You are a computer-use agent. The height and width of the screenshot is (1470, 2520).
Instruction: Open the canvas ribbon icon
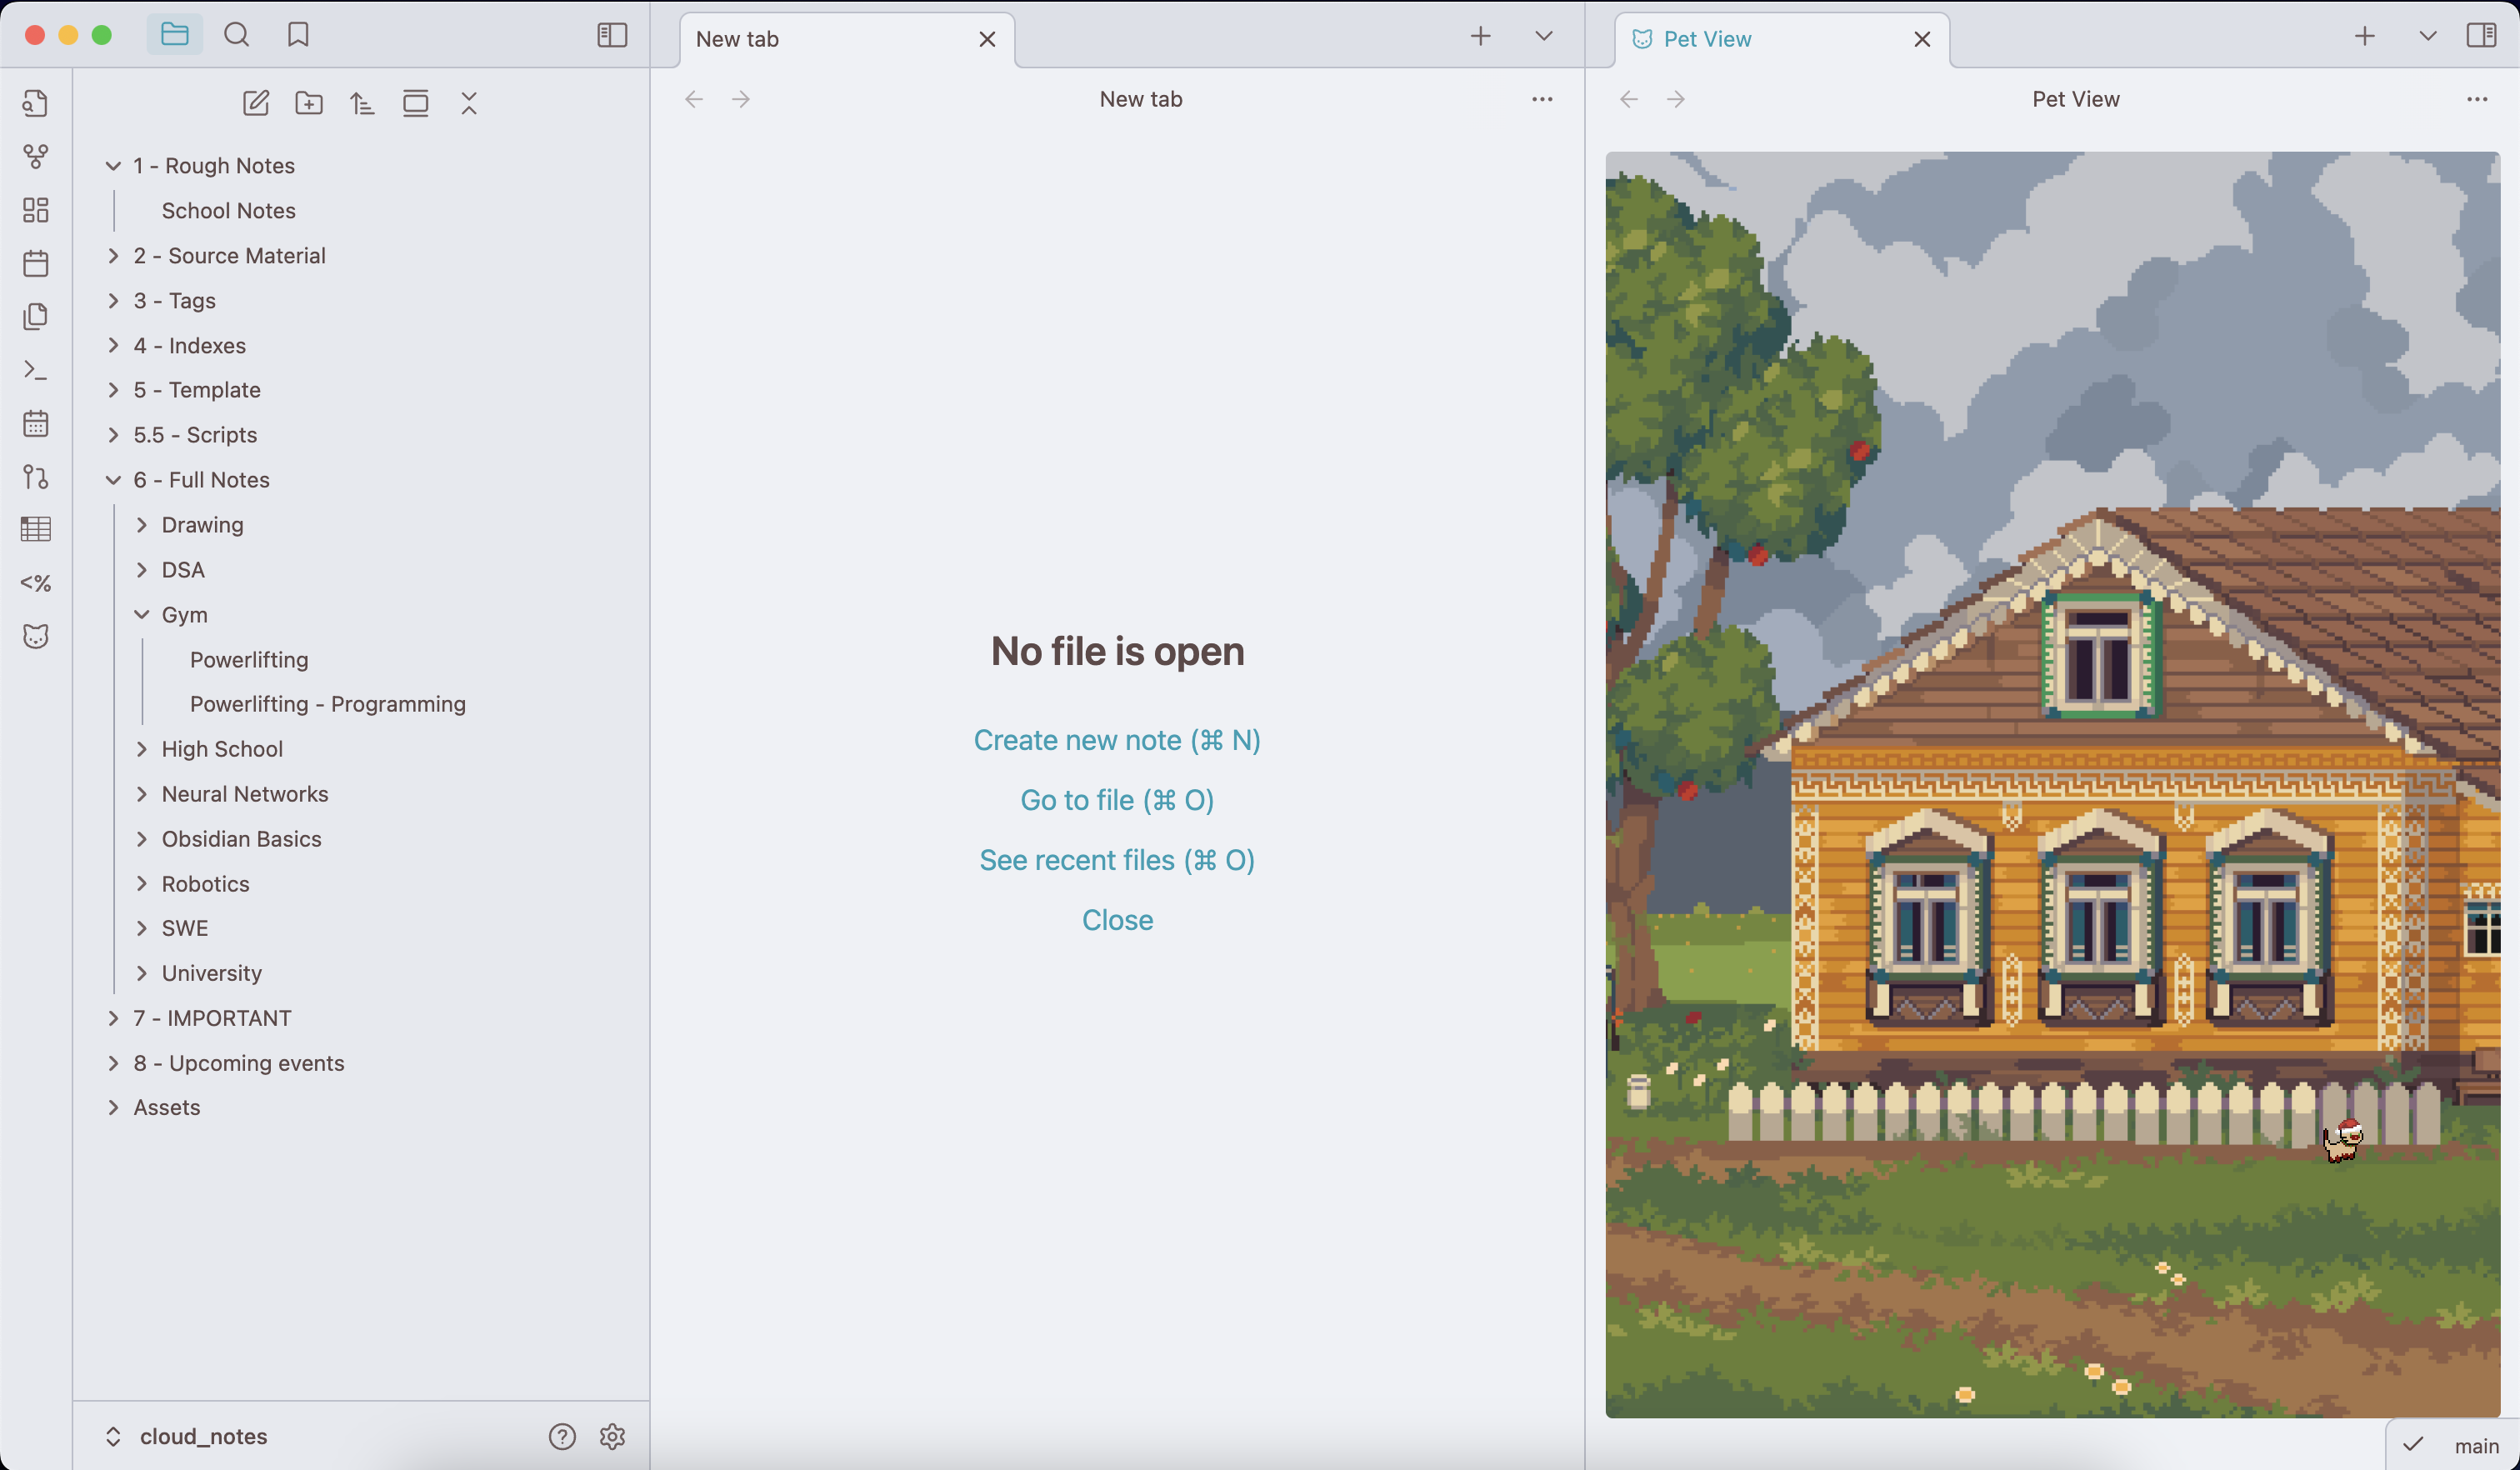(36, 210)
